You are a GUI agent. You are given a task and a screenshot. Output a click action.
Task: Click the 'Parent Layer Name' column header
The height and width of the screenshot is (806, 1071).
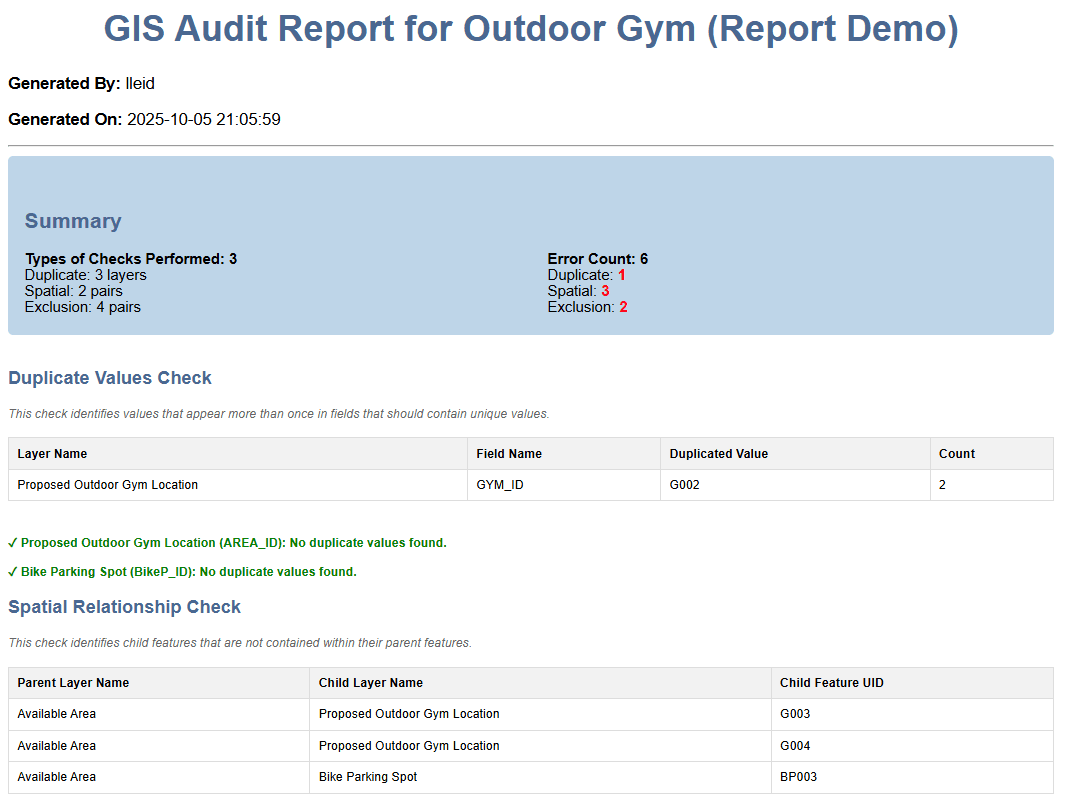pyautogui.click(x=159, y=683)
